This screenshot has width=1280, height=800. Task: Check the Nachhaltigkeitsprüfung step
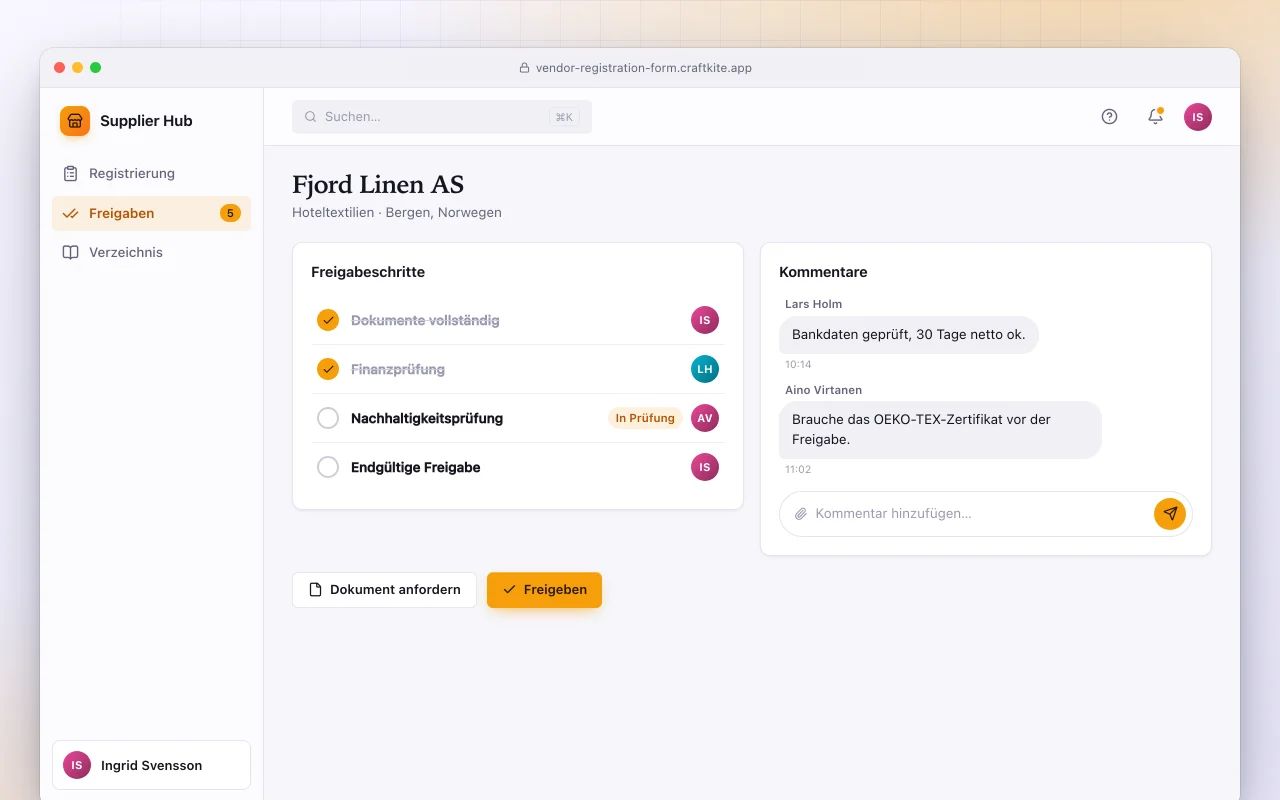coord(328,418)
